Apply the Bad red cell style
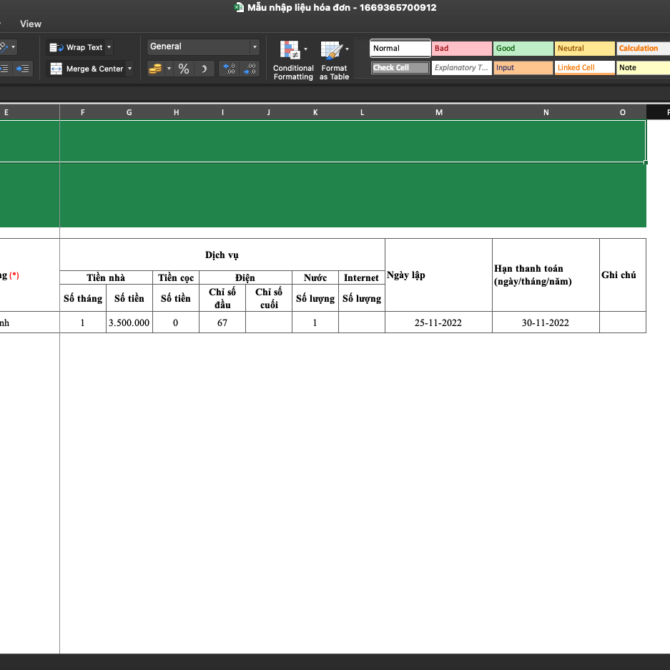Viewport: 670px width, 670px height. [461, 48]
